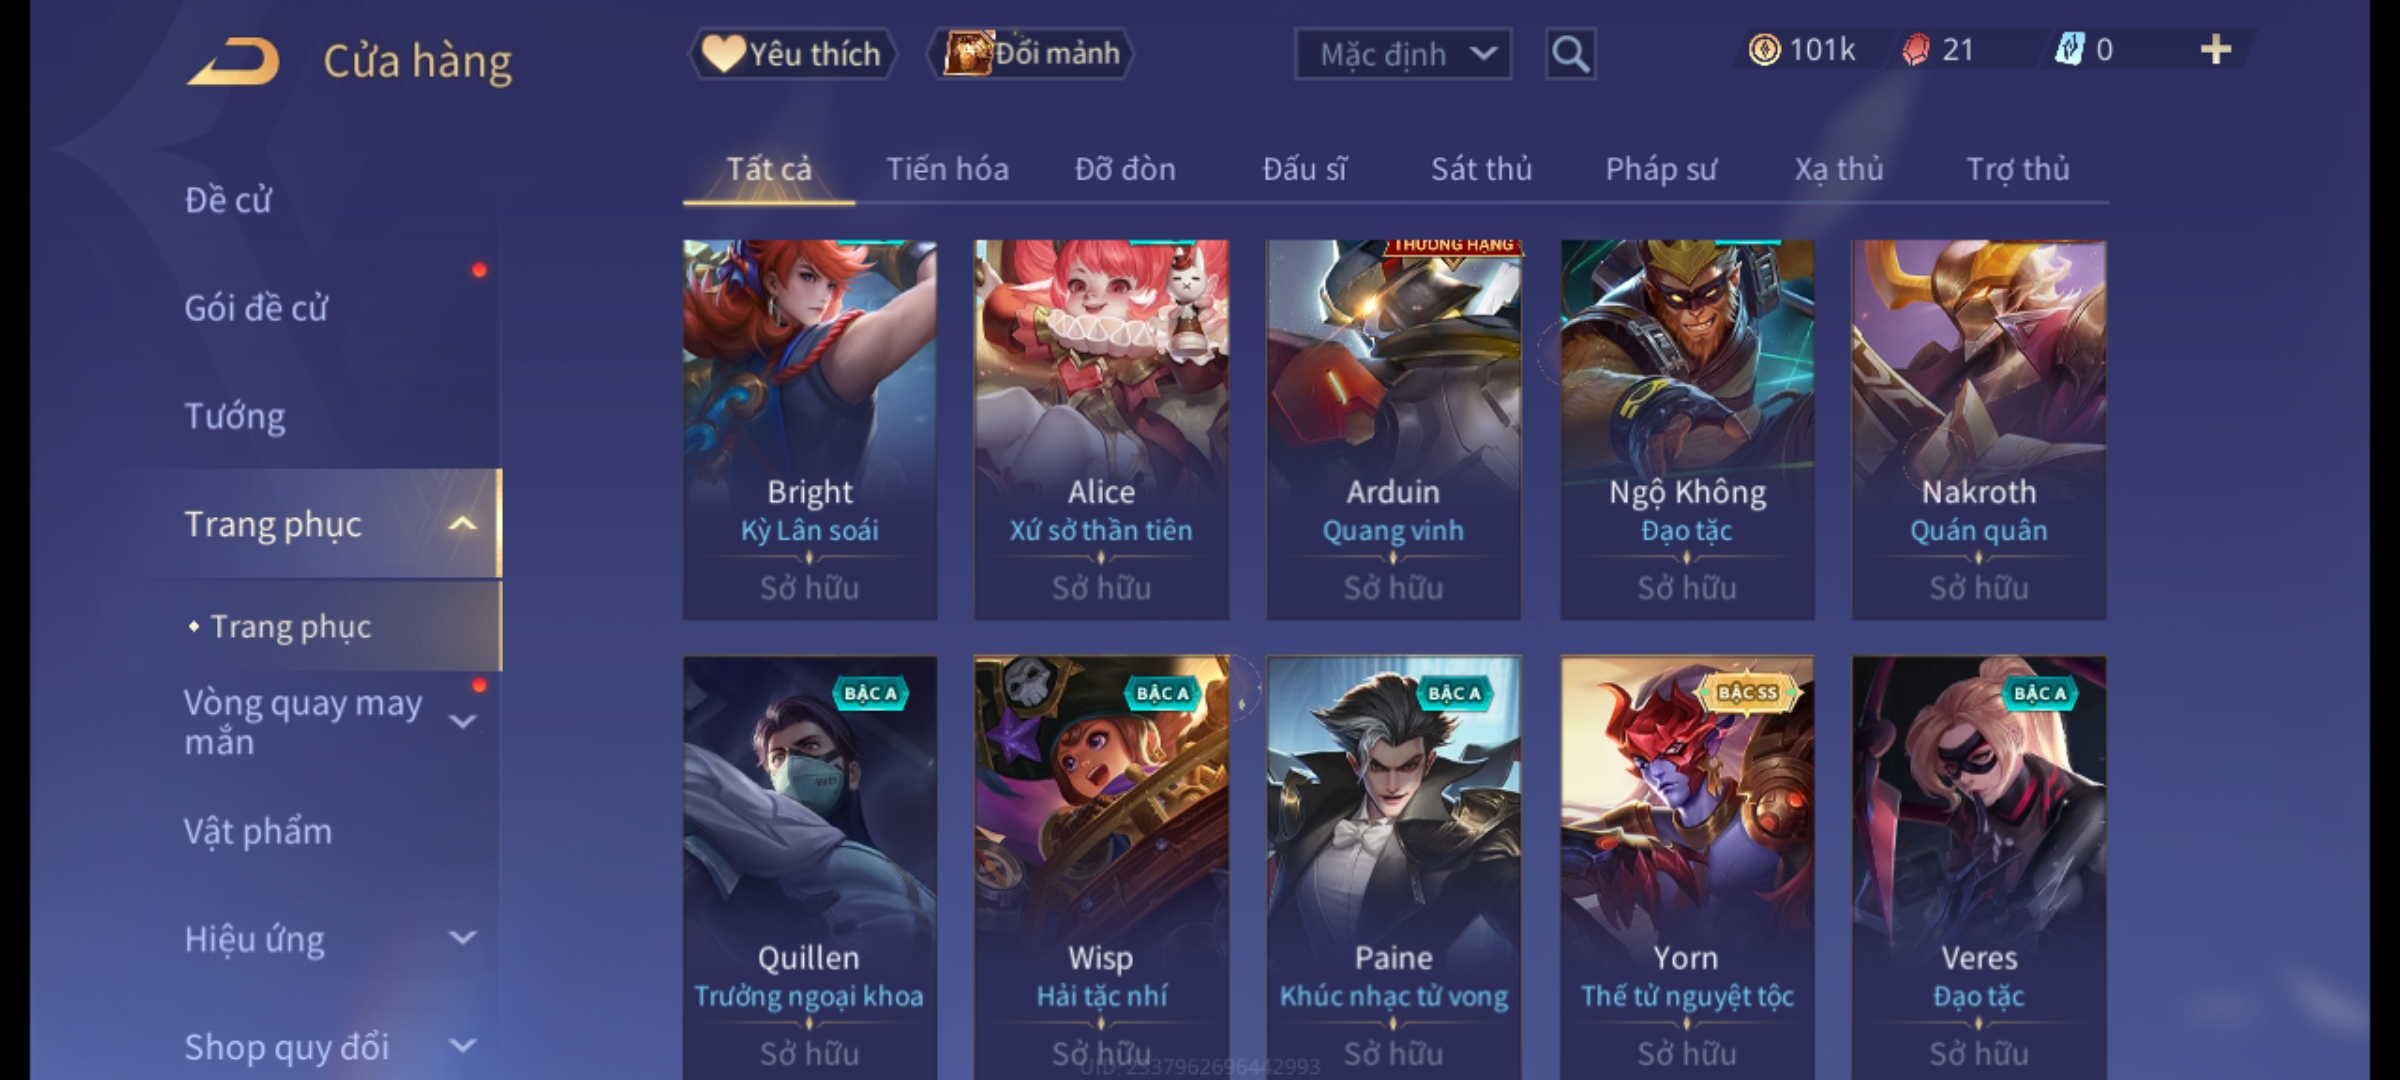Open Đổi mảnh fragment exchange chest

pyautogui.click(x=1032, y=54)
